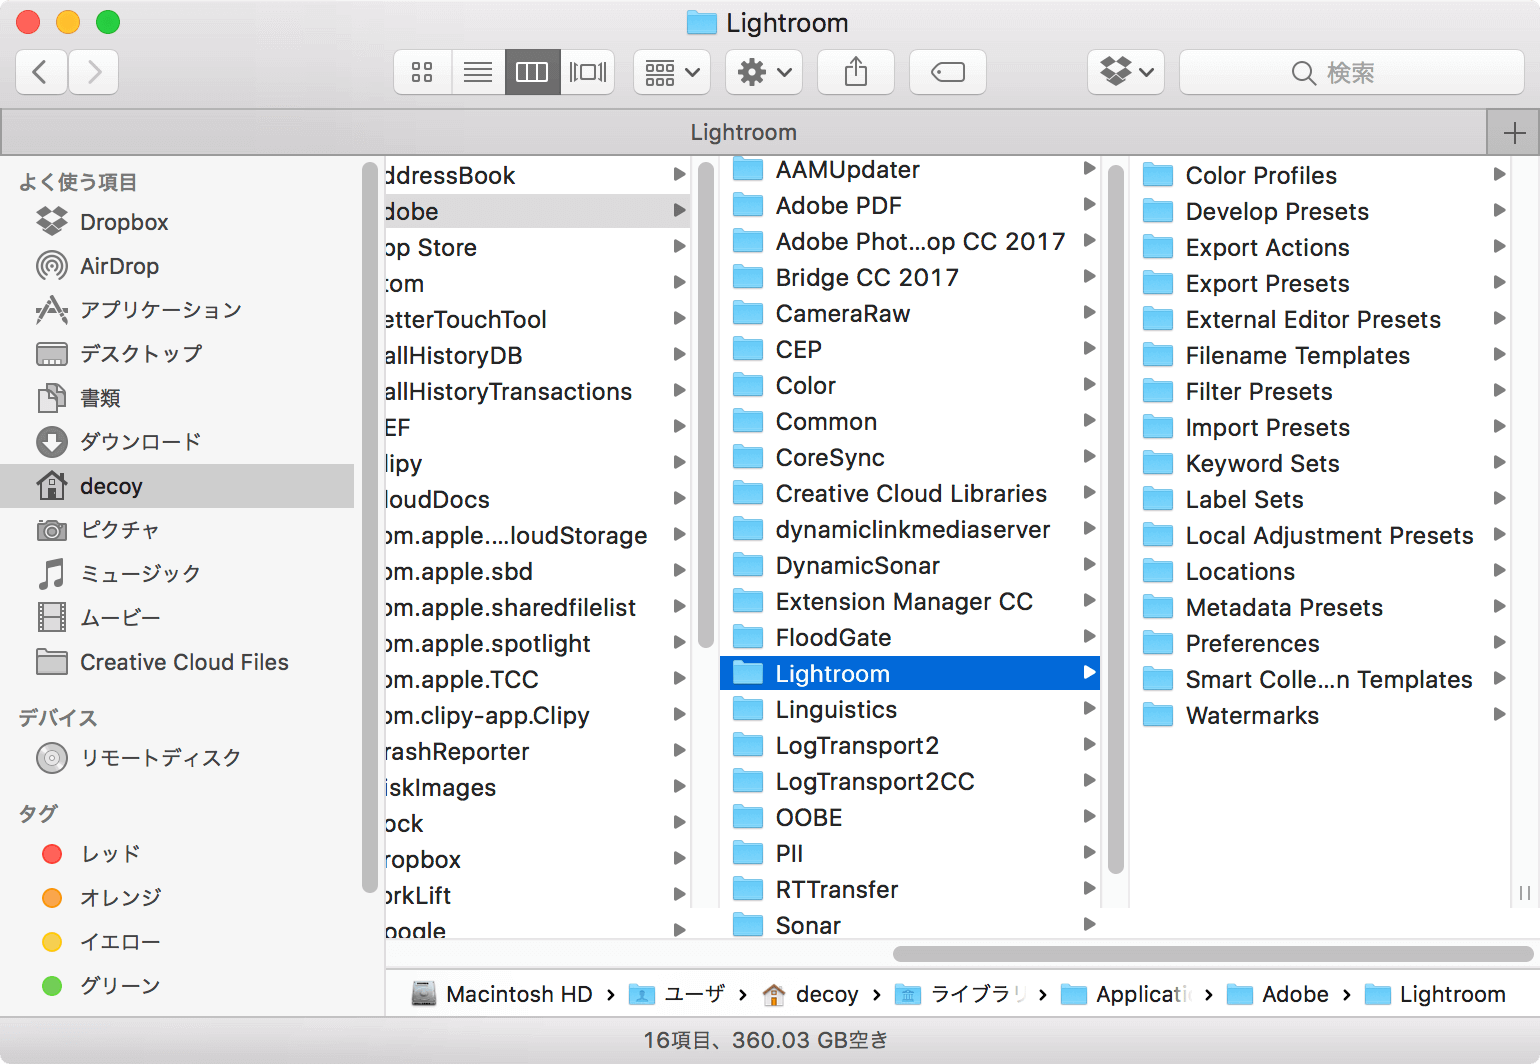Click the search field
The width and height of the screenshot is (1540, 1064).
point(1352,72)
